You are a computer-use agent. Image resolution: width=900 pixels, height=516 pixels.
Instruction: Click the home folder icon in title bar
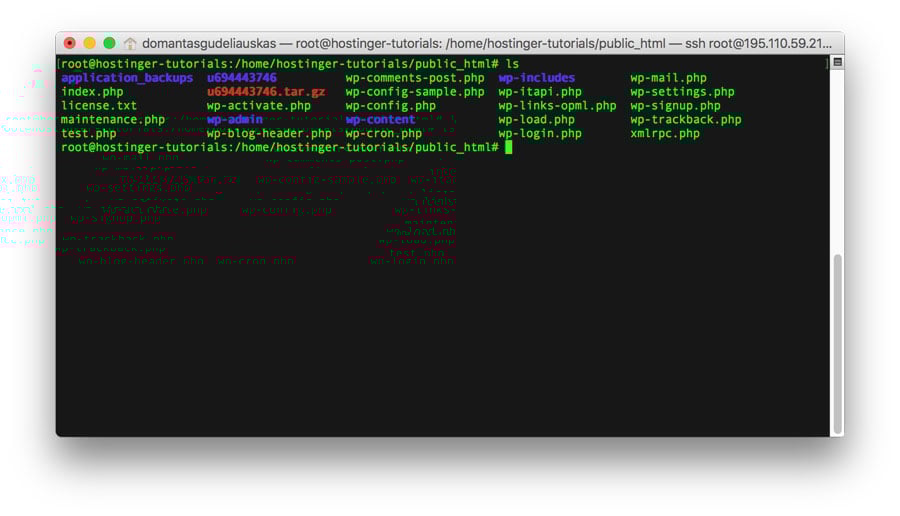[130, 44]
